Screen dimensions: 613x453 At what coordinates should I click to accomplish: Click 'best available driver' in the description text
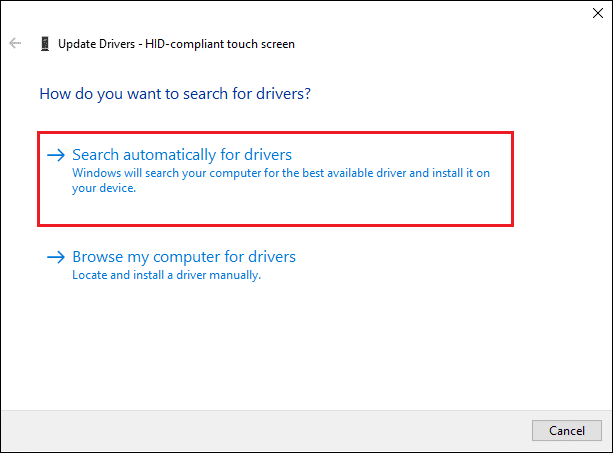361,173
